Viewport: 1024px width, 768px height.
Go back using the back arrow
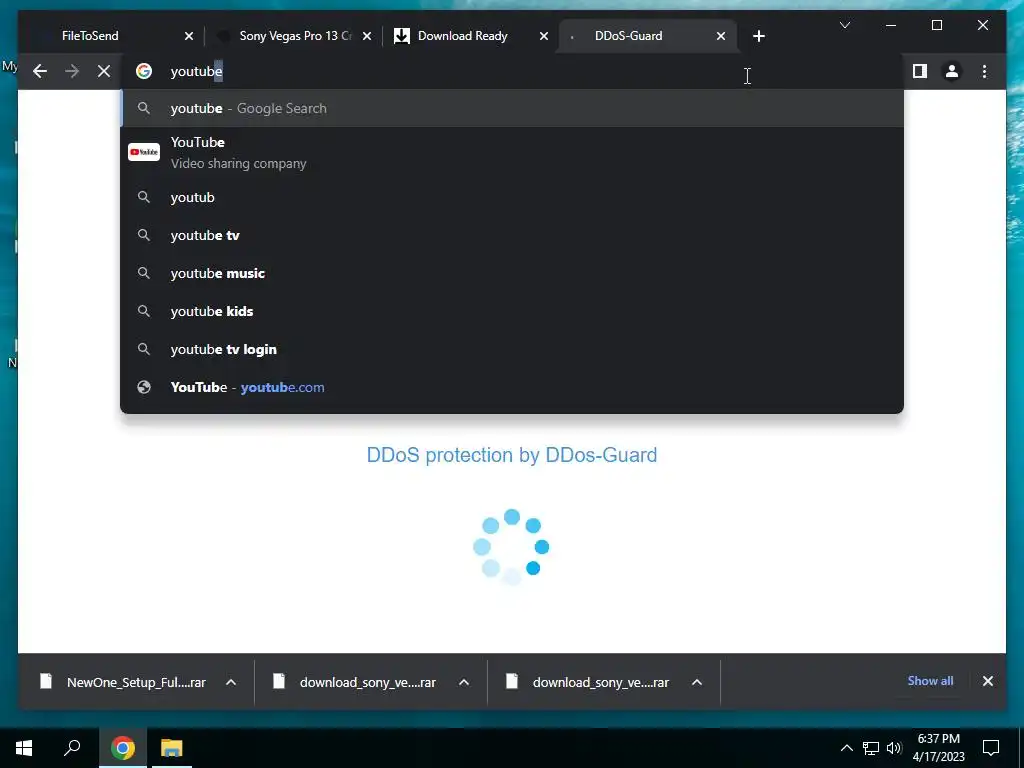click(40, 71)
